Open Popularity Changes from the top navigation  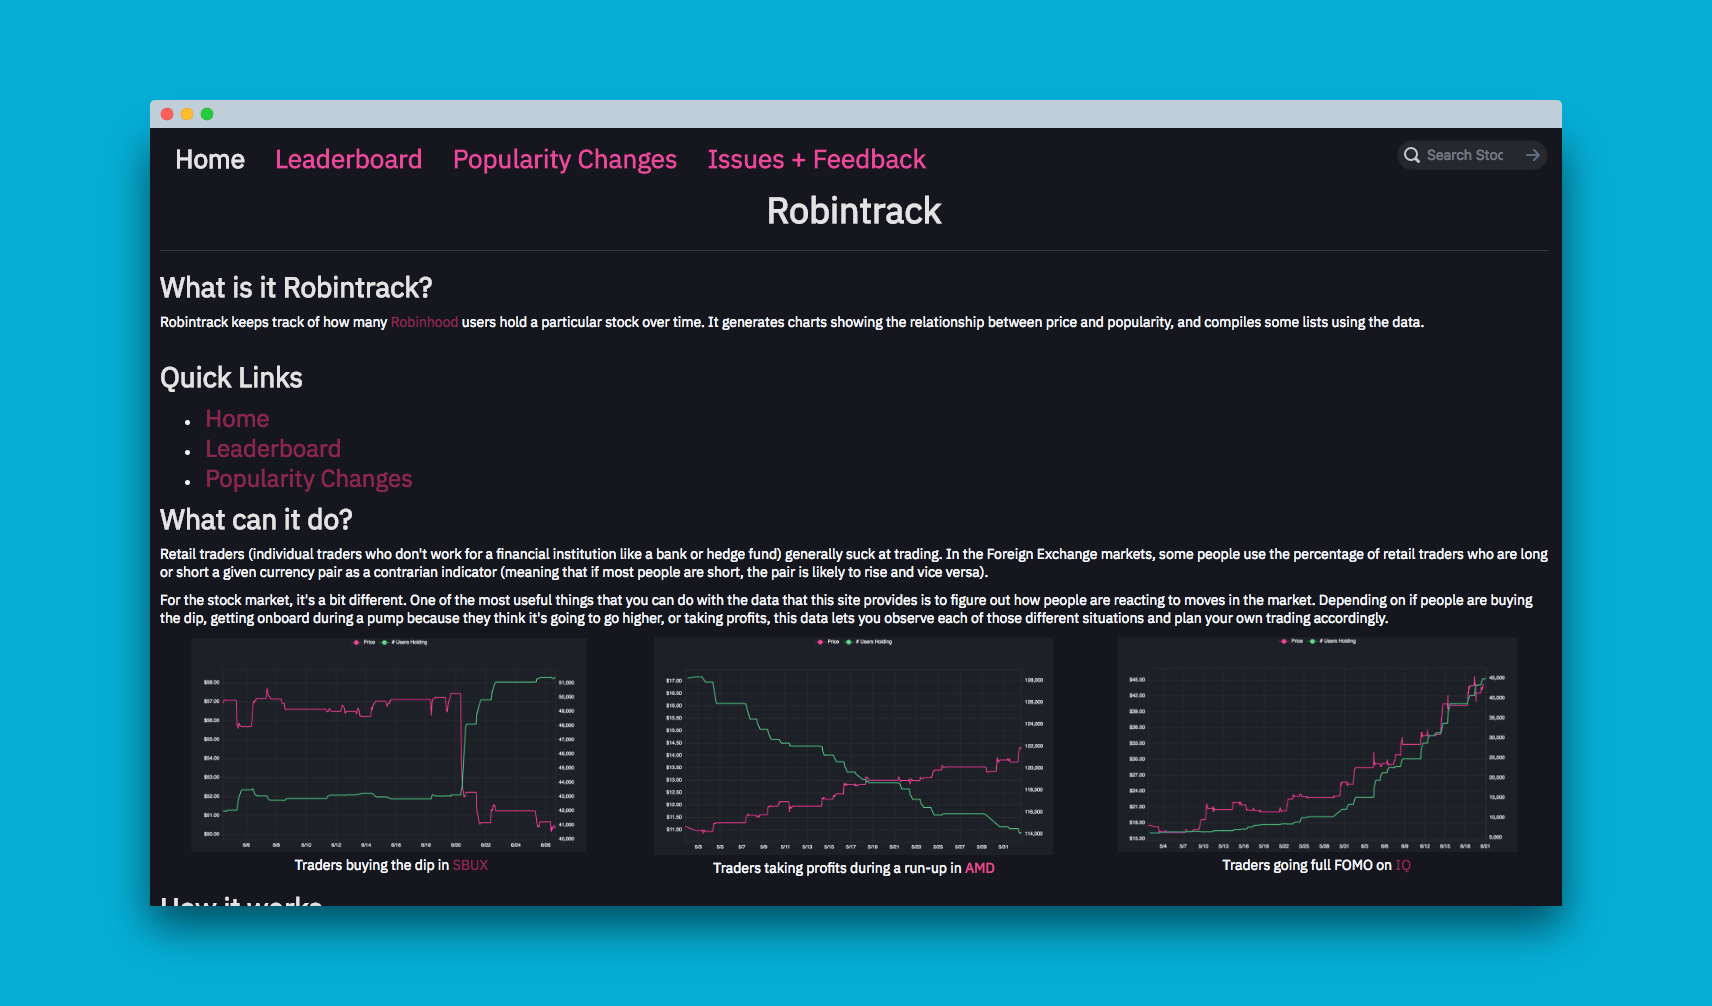click(x=564, y=159)
